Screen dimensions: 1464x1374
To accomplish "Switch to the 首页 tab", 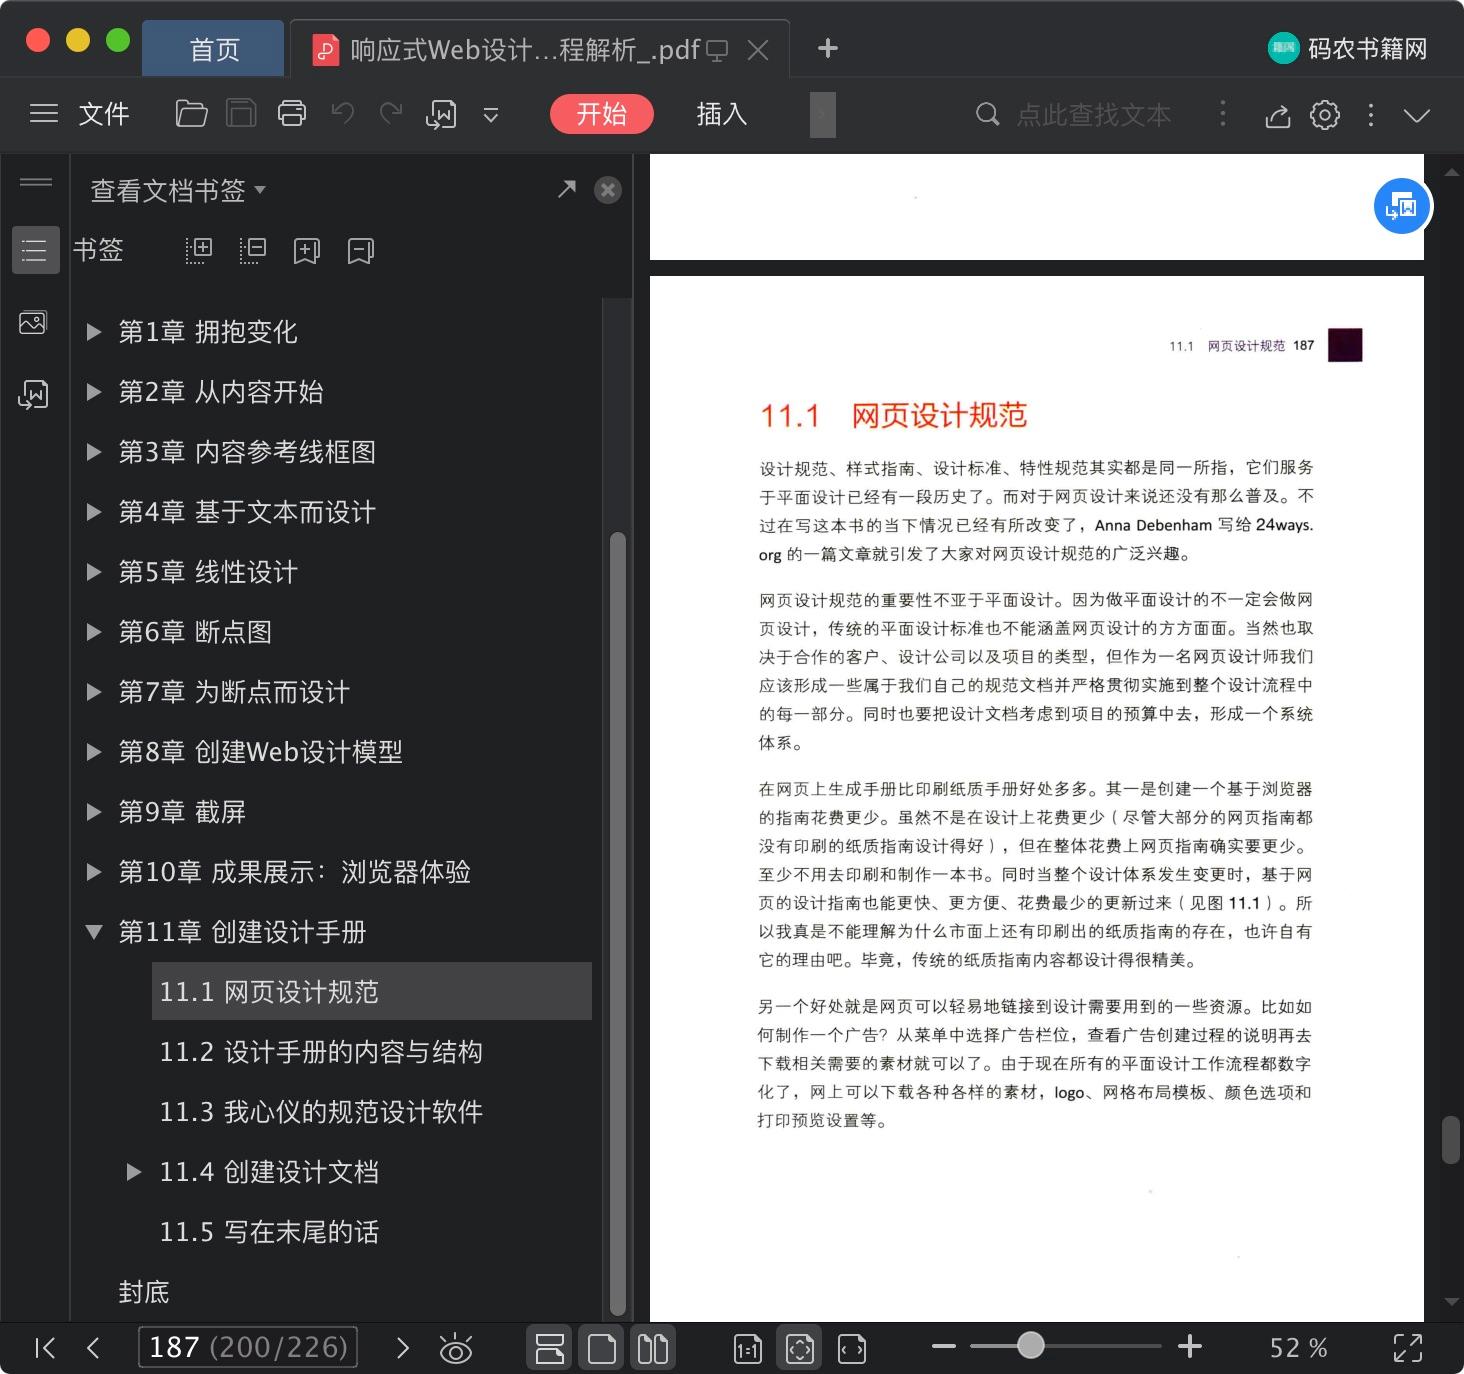I will click(x=214, y=49).
